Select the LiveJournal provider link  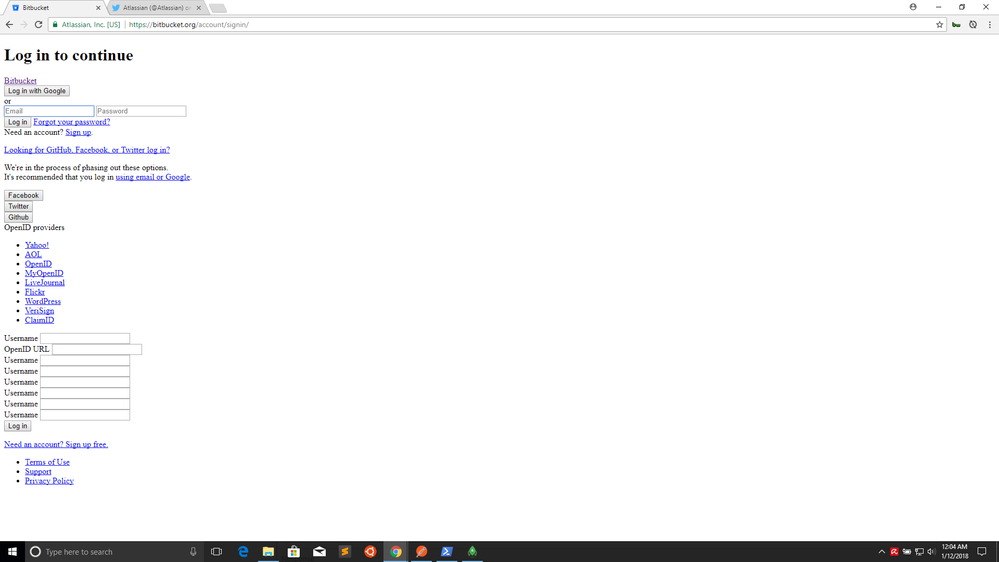coord(45,282)
